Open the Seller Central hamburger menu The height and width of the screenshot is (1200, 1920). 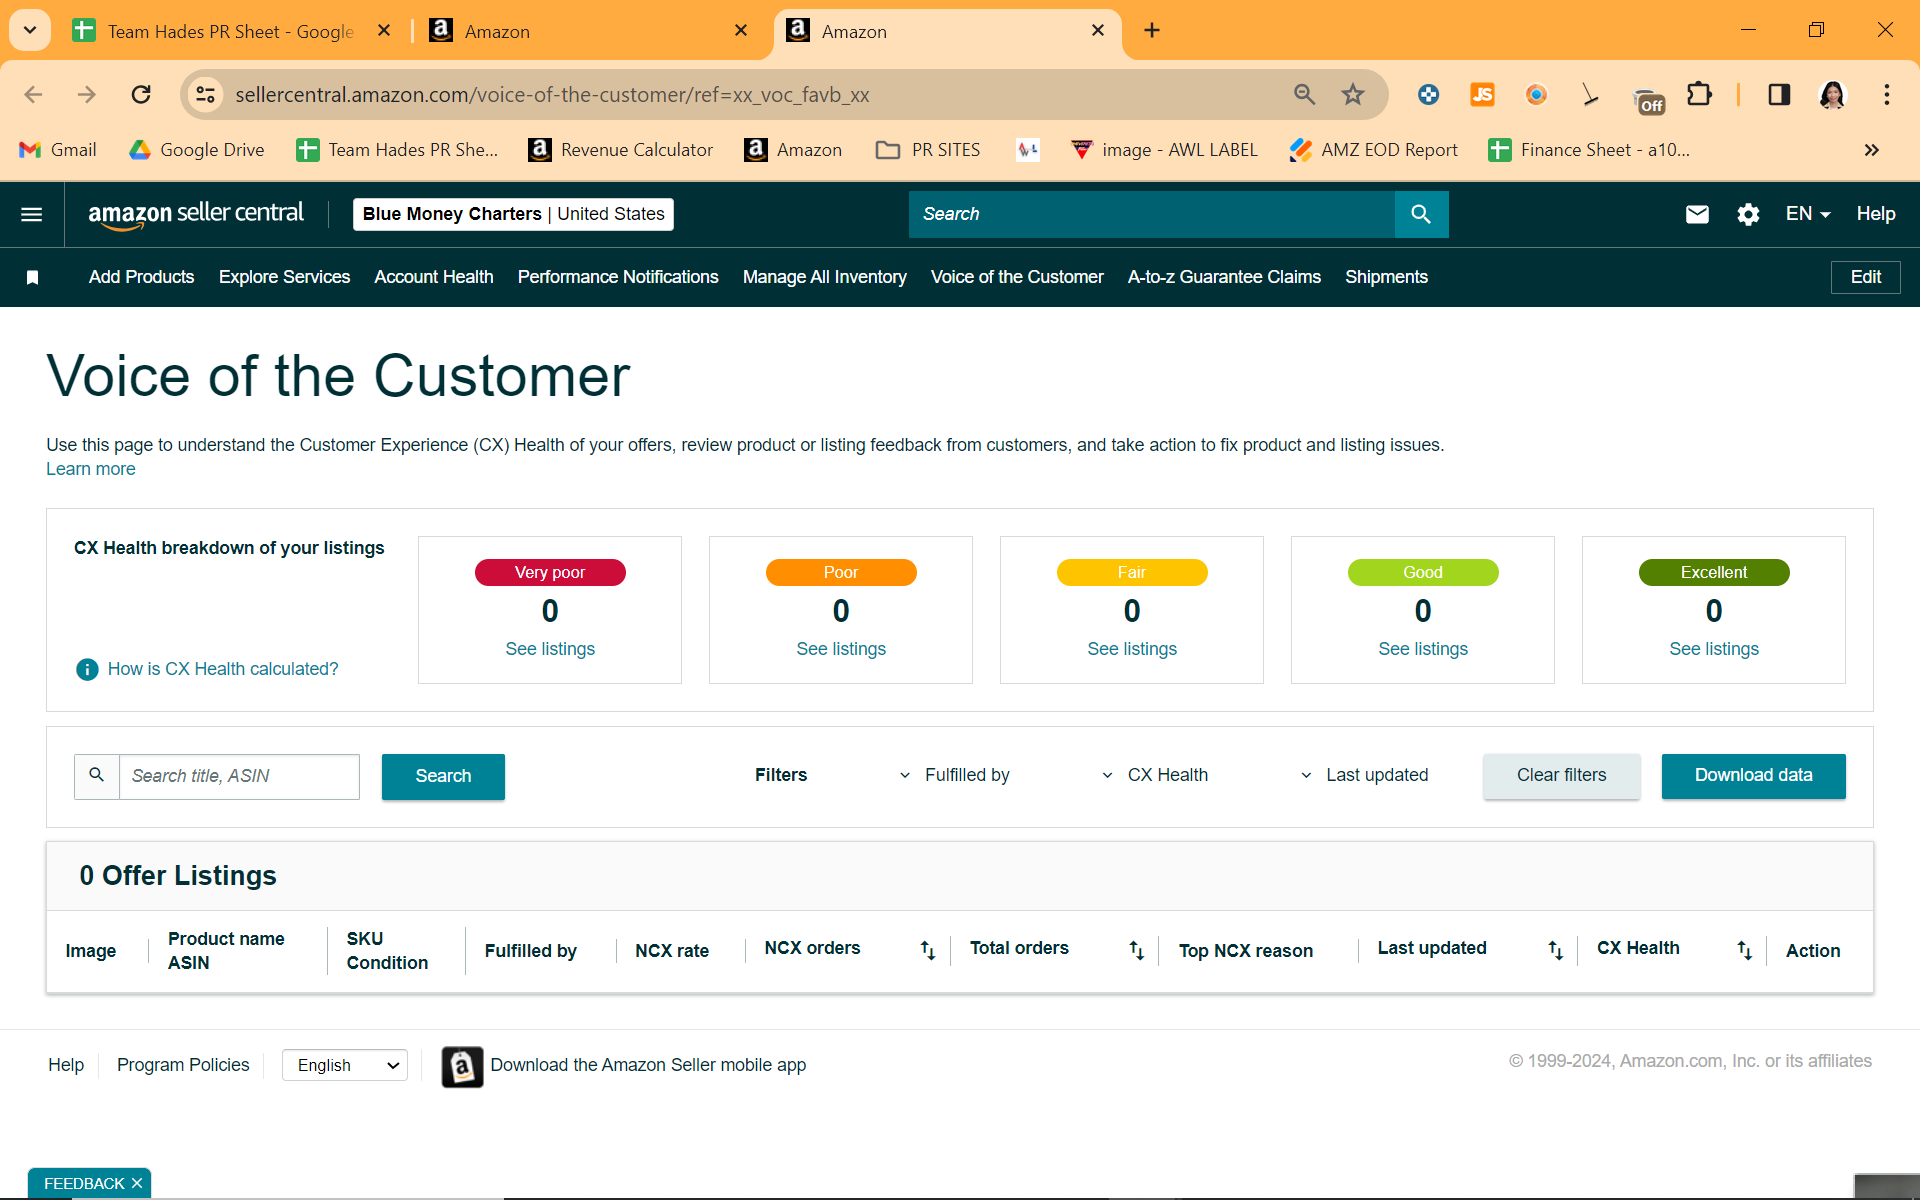coord(32,214)
